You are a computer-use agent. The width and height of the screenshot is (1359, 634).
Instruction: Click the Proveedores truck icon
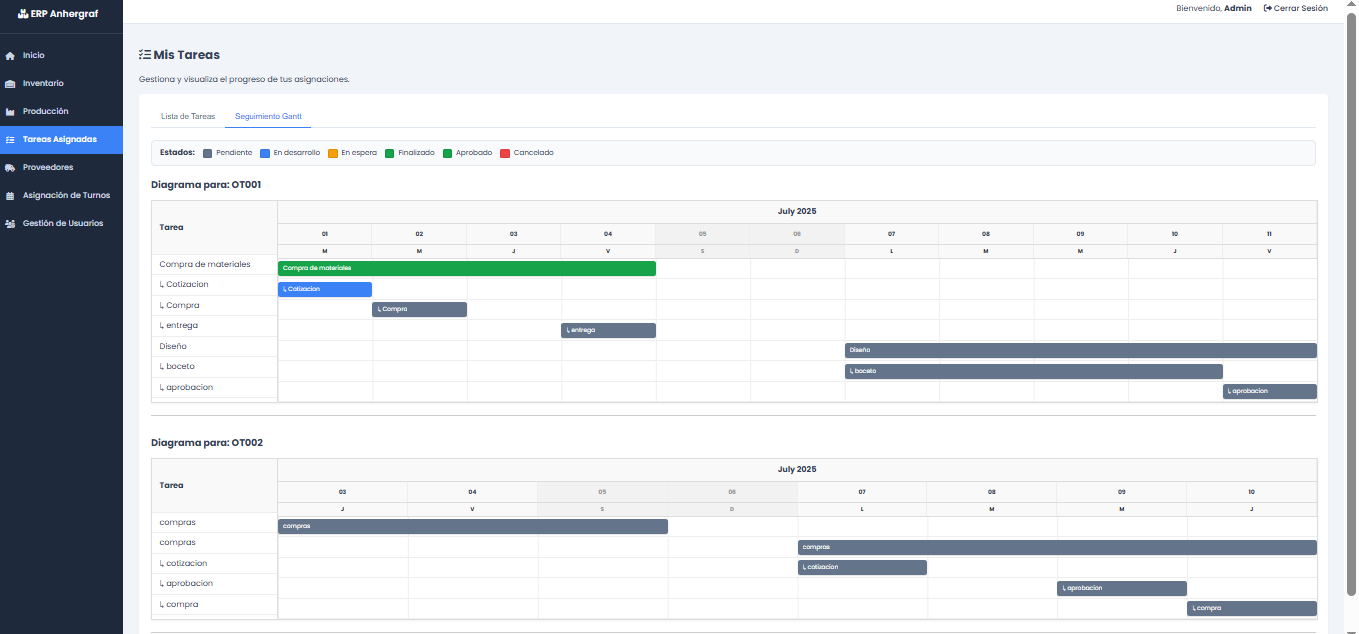(x=10, y=168)
